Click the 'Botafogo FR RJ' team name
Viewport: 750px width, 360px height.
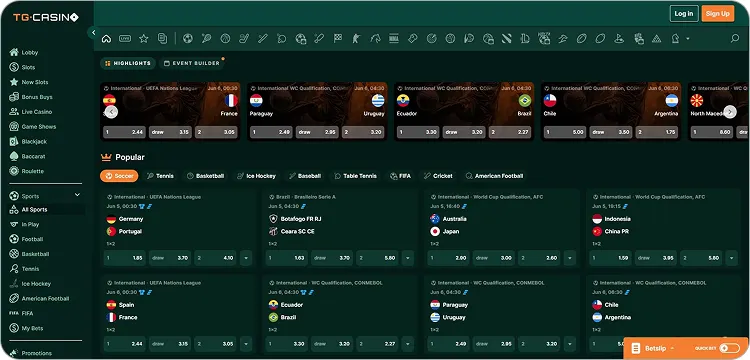[x=301, y=219]
